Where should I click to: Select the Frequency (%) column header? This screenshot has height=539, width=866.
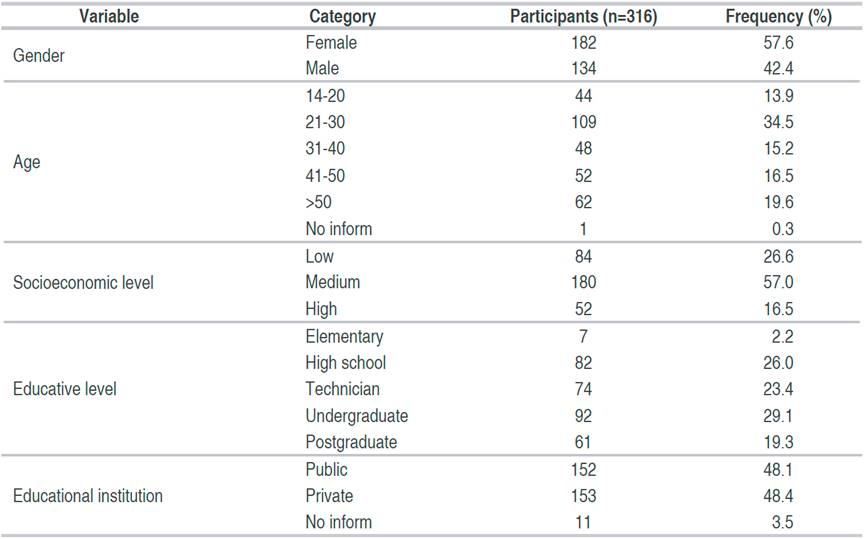pos(778,16)
